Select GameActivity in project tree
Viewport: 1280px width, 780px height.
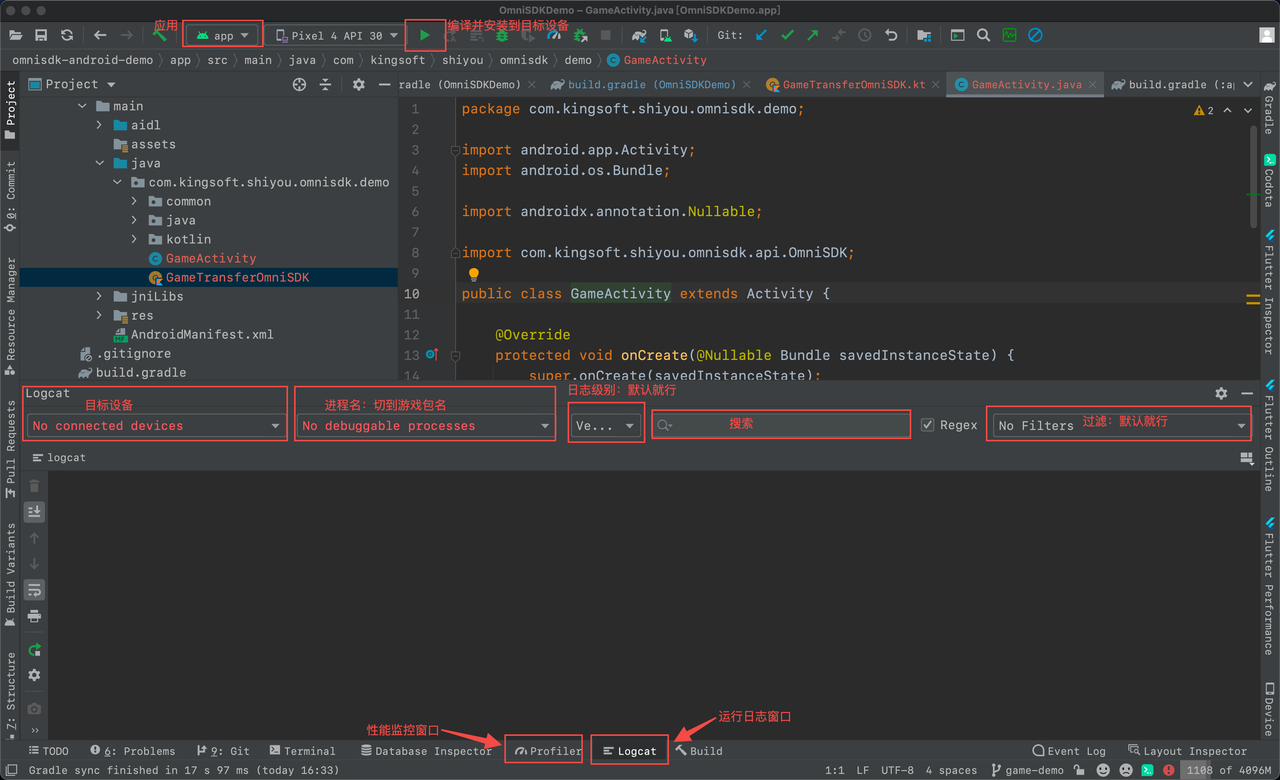pos(211,258)
